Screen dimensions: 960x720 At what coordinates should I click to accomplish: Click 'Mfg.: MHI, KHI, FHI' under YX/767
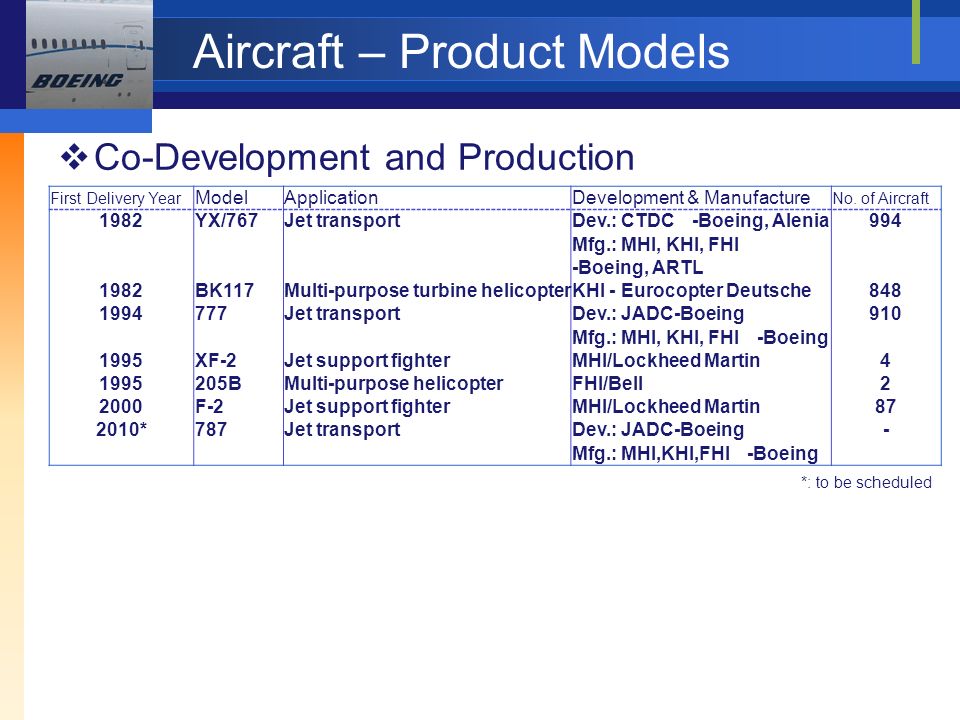point(656,245)
